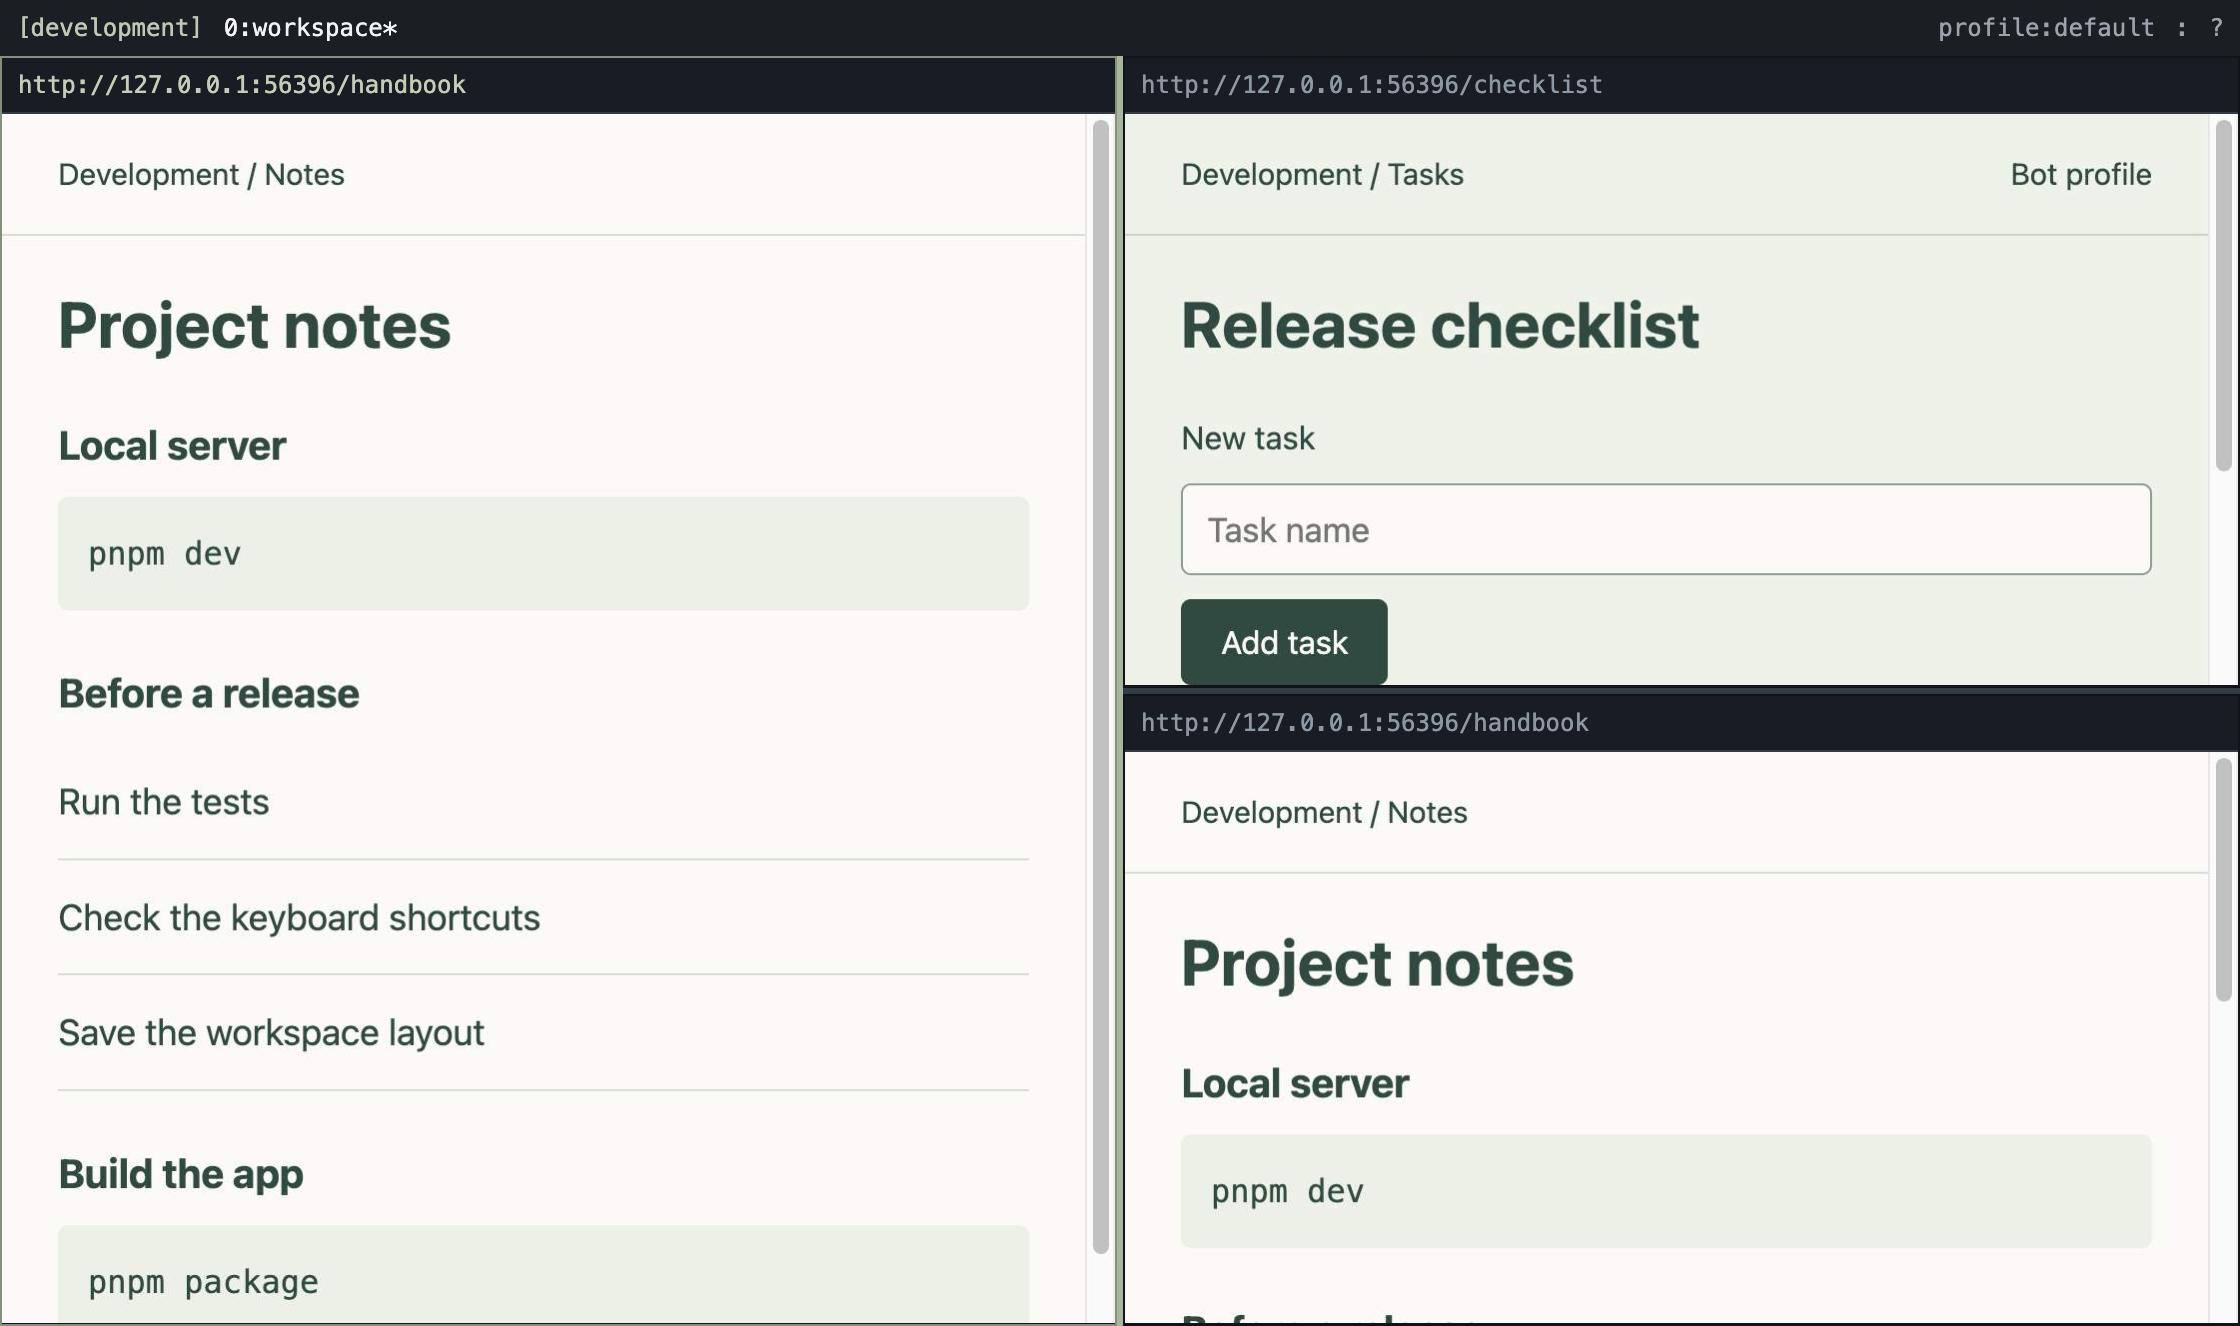
Task: Click the Build the app heading
Action: pyautogui.click(x=180, y=1173)
